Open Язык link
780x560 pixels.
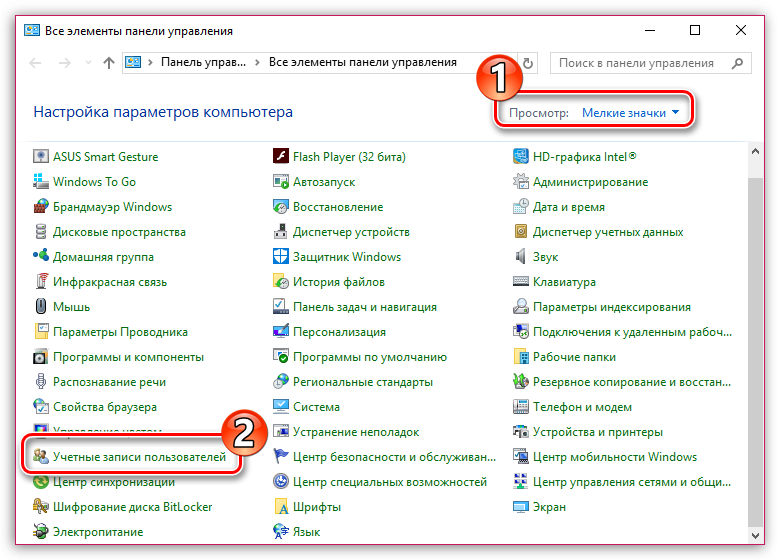pos(306,532)
